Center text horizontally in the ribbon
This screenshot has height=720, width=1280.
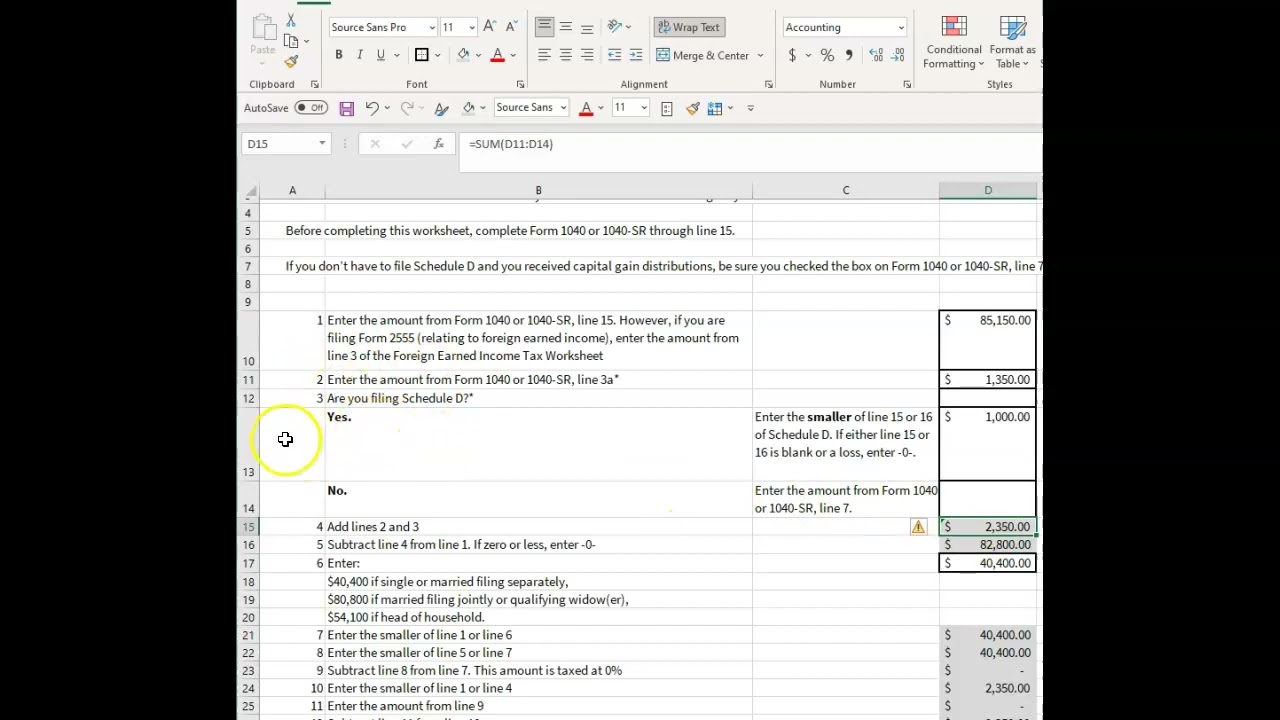(x=566, y=55)
